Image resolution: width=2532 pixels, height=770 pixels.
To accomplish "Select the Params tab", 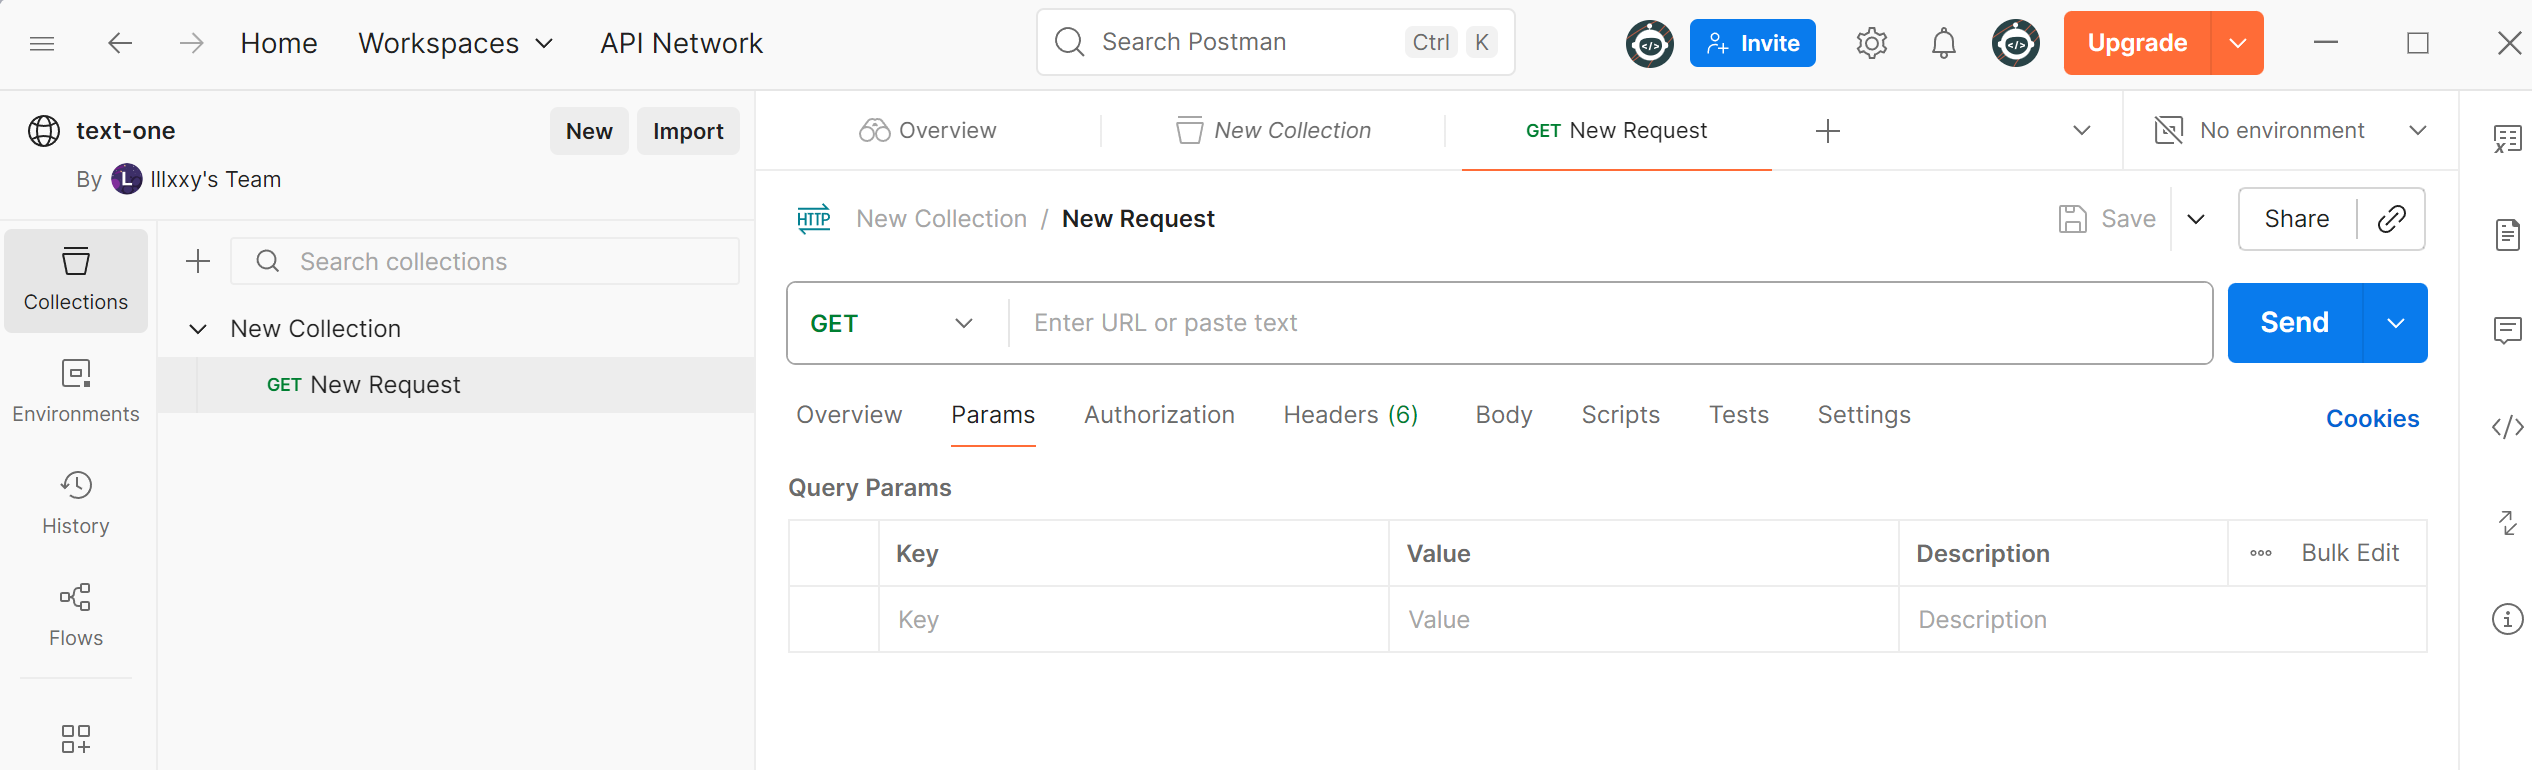I will (993, 415).
